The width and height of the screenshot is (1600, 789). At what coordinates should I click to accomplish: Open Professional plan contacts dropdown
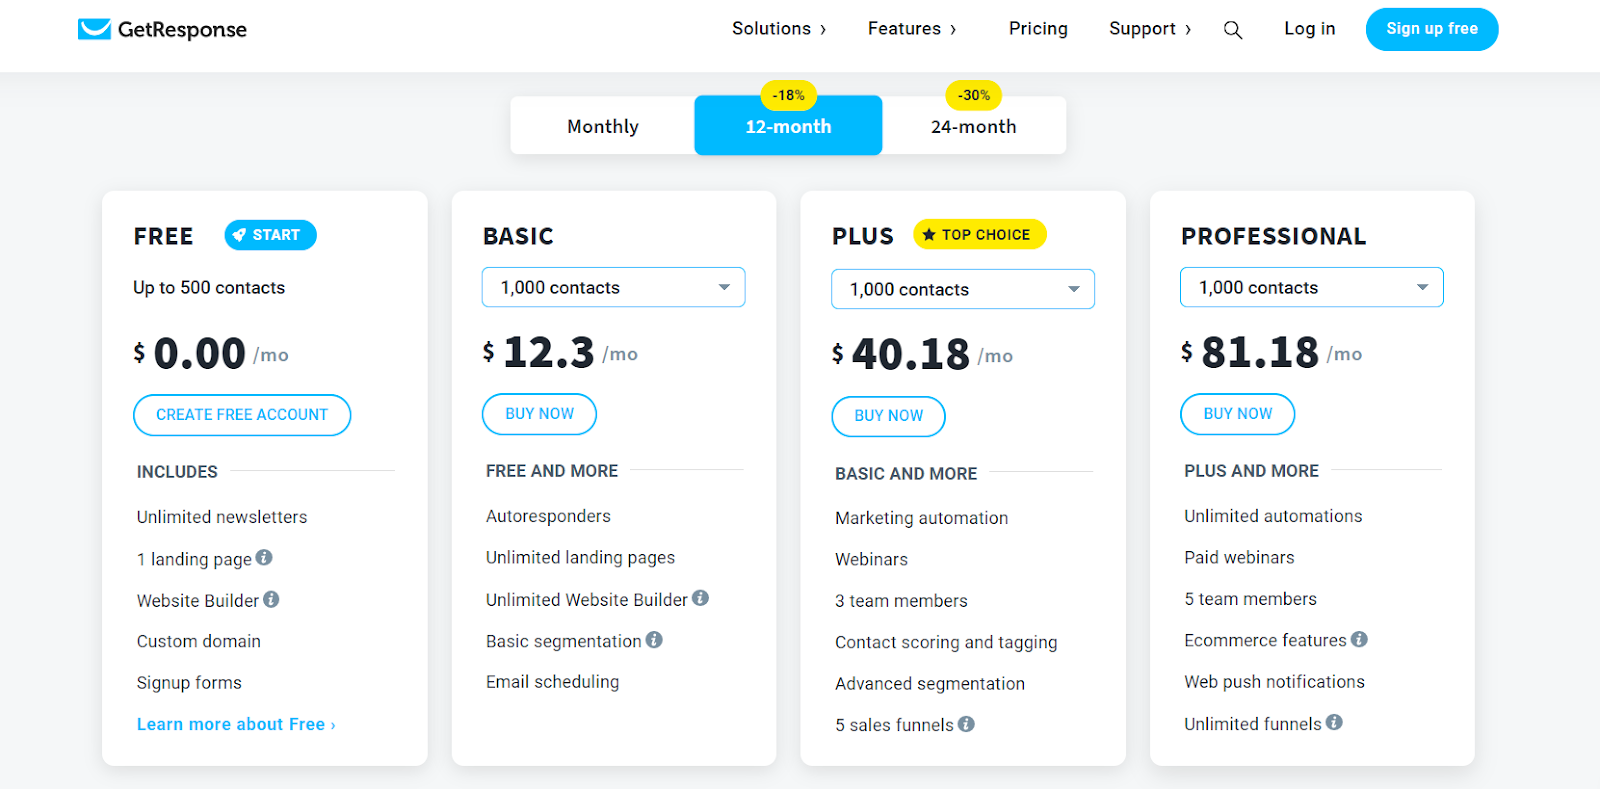(x=1312, y=287)
